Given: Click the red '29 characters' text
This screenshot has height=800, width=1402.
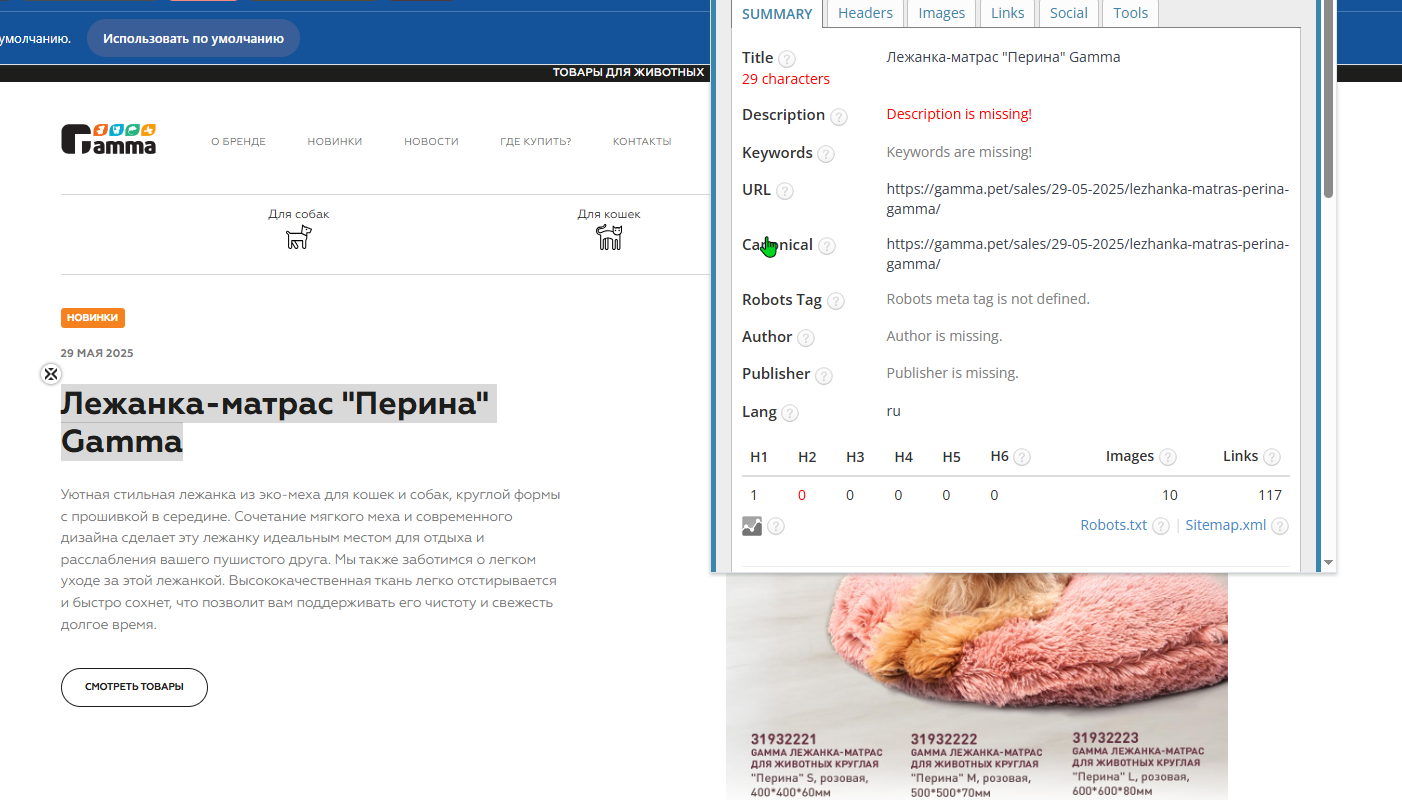Looking at the screenshot, I should pyautogui.click(x=786, y=79).
